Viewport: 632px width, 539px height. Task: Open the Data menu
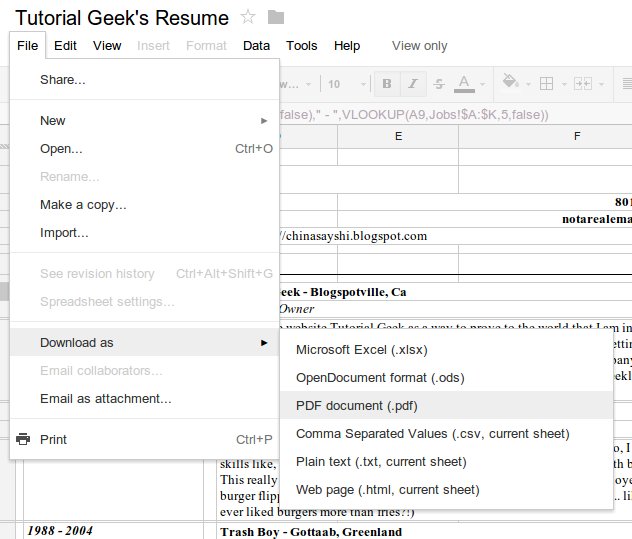click(x=256, y=46)
